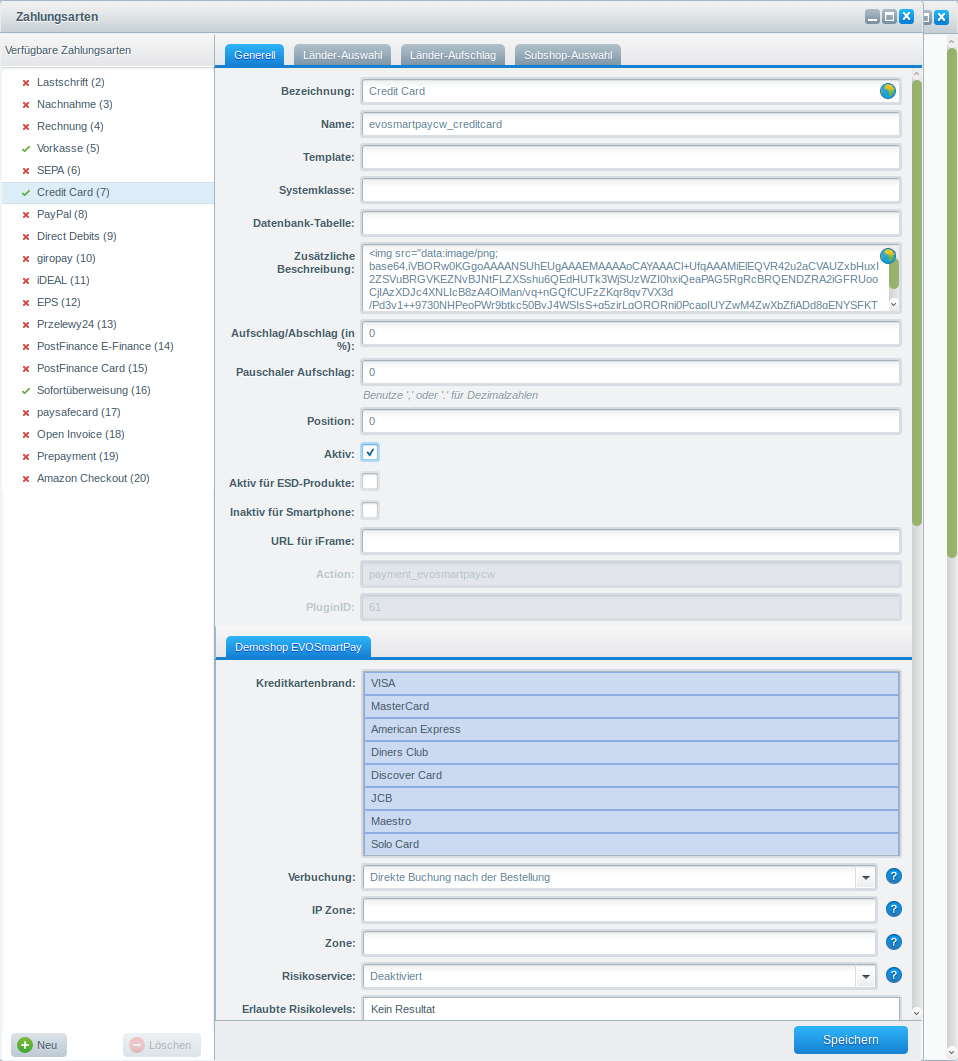The width and height of the screenshot is (958, 1061).
Task: Click green plus Neu button
Action: 39,1045
